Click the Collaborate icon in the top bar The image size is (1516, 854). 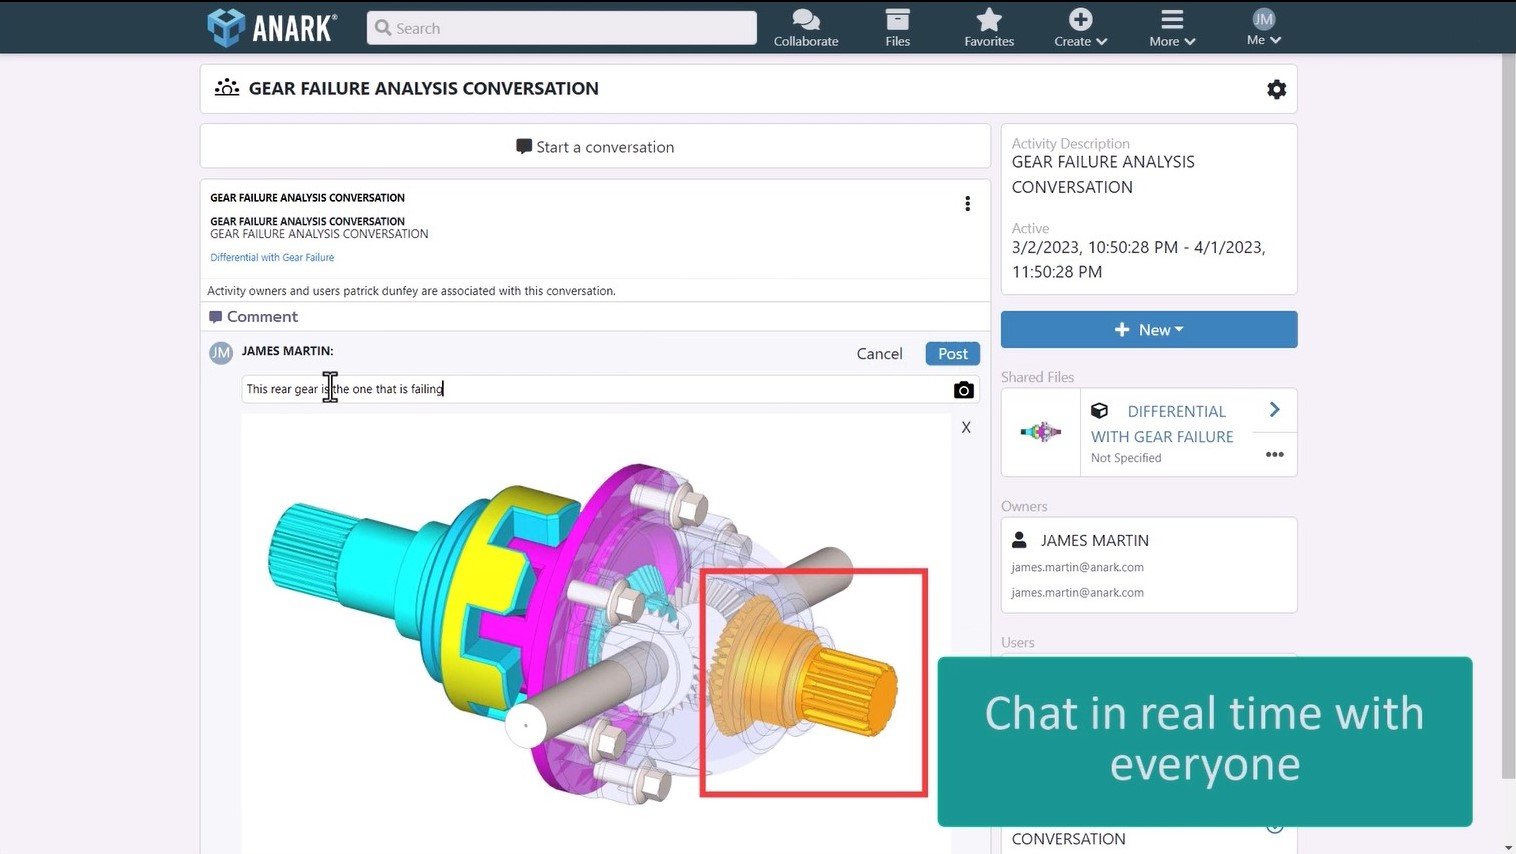click(x=805, y=19)
